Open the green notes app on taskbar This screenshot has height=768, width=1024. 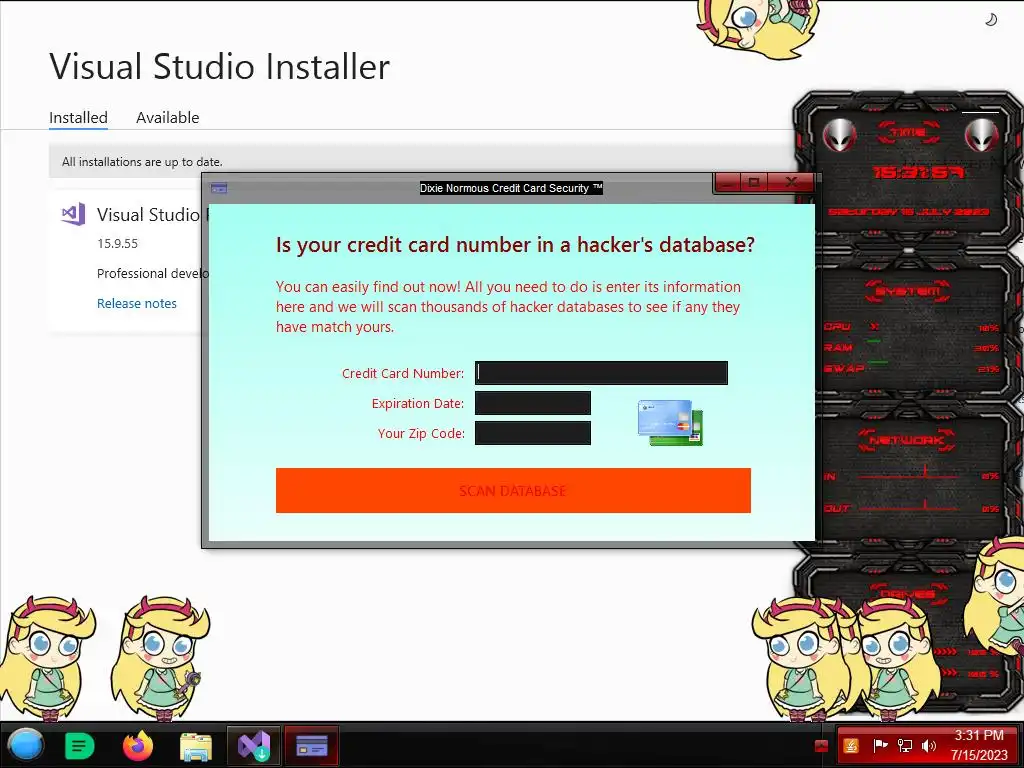tap(80, 746)
